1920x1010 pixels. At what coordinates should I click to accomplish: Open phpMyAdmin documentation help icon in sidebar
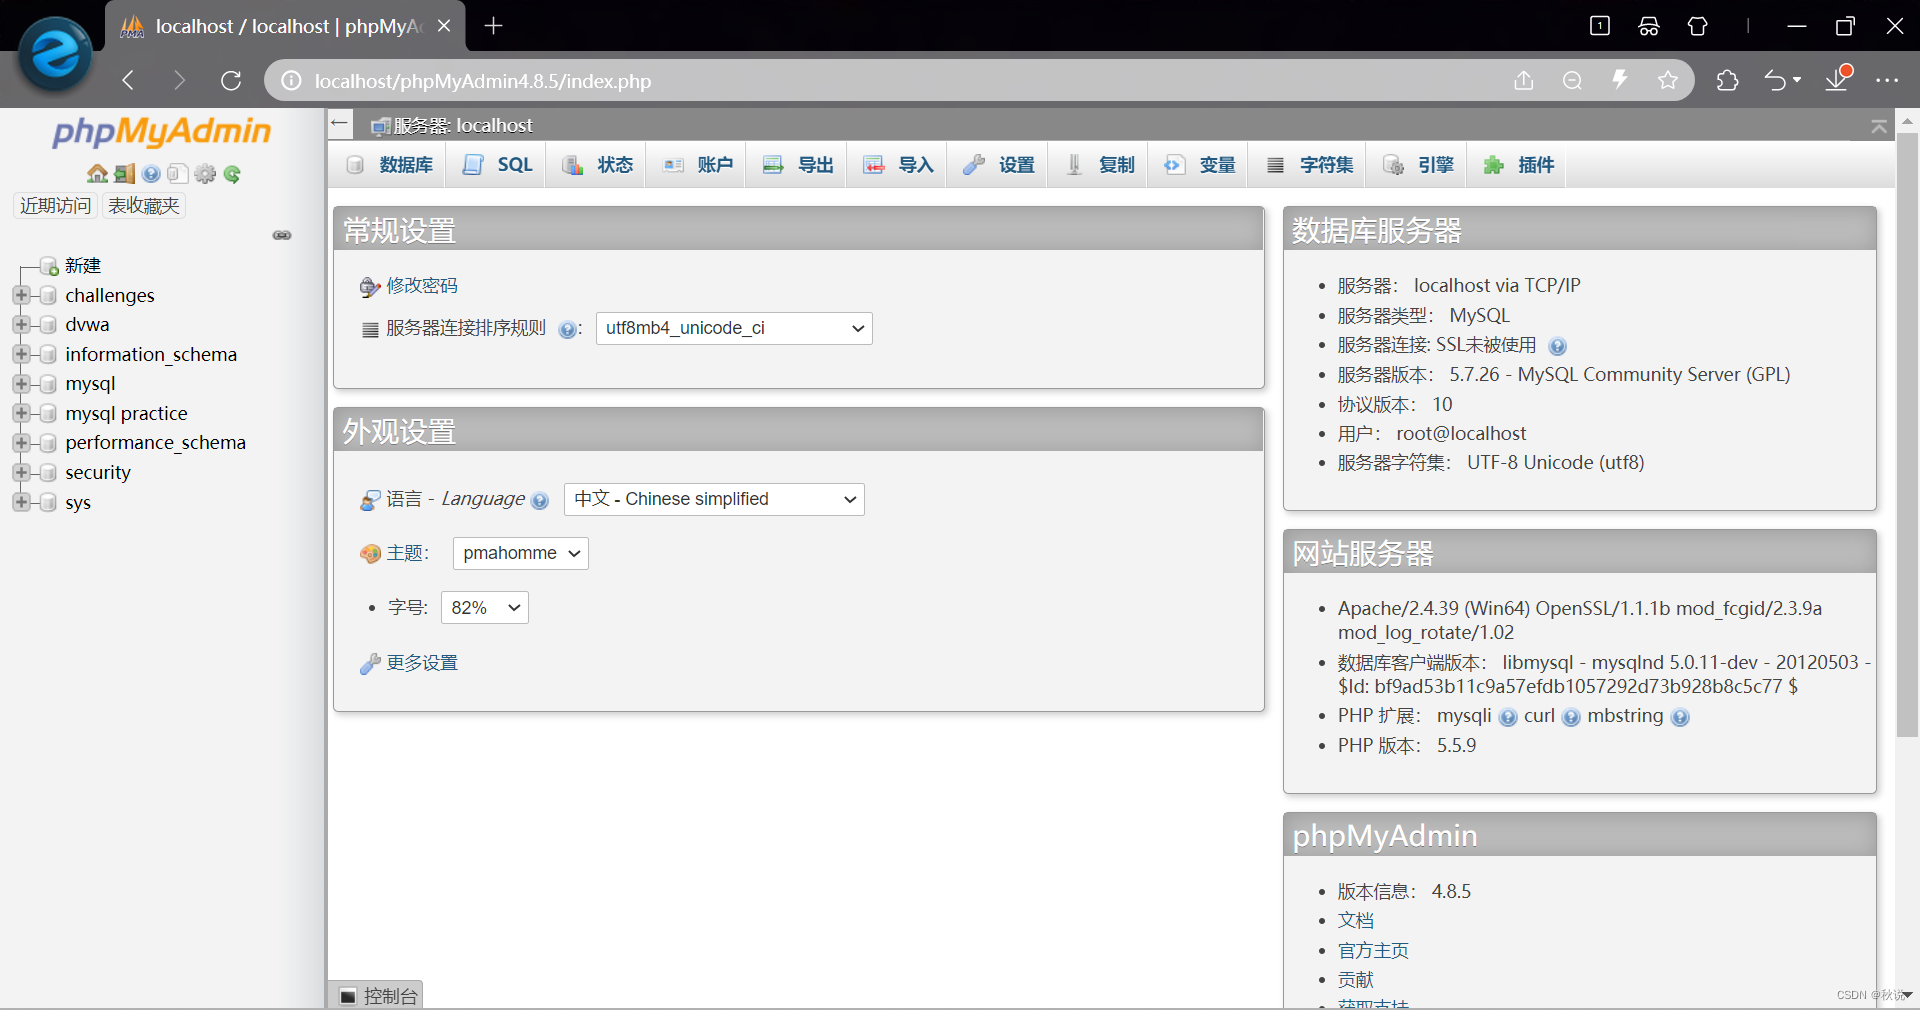(x=151, y=174)
